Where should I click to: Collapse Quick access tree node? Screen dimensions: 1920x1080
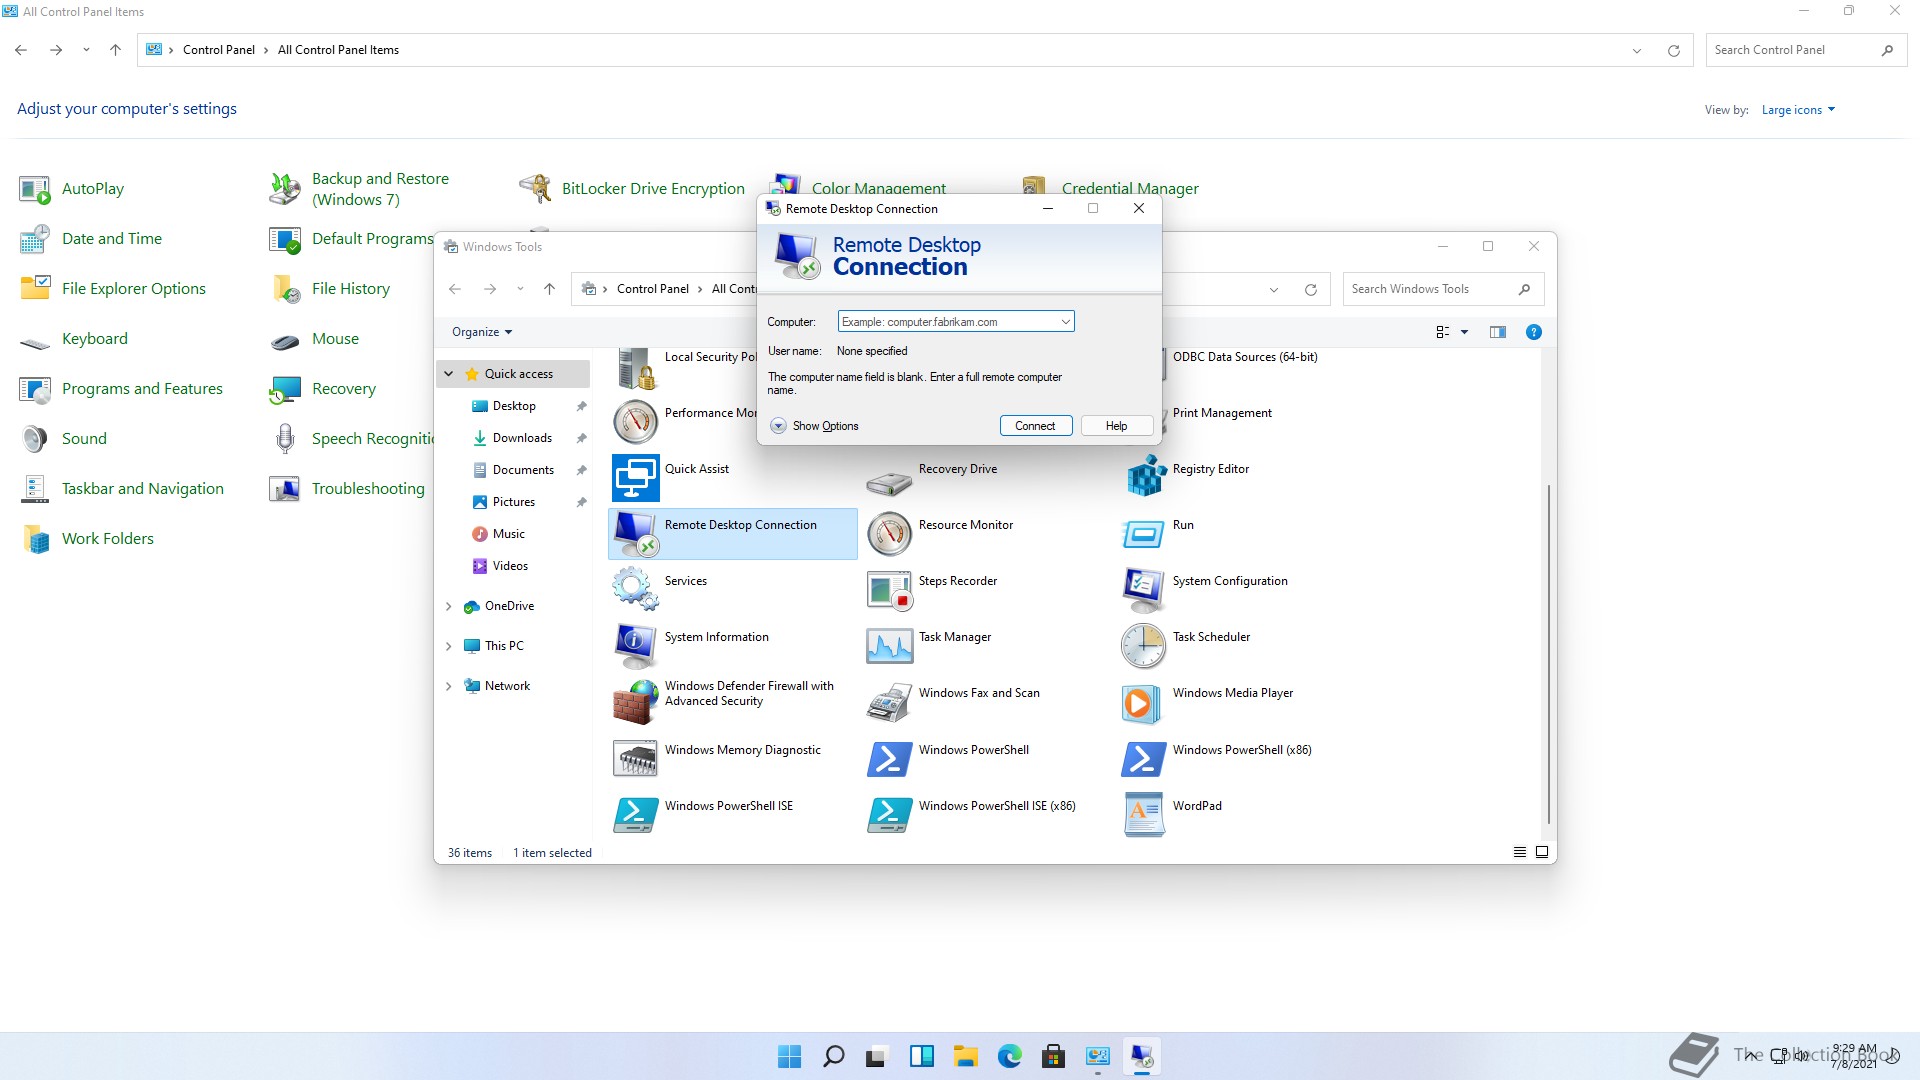(449, 374)
